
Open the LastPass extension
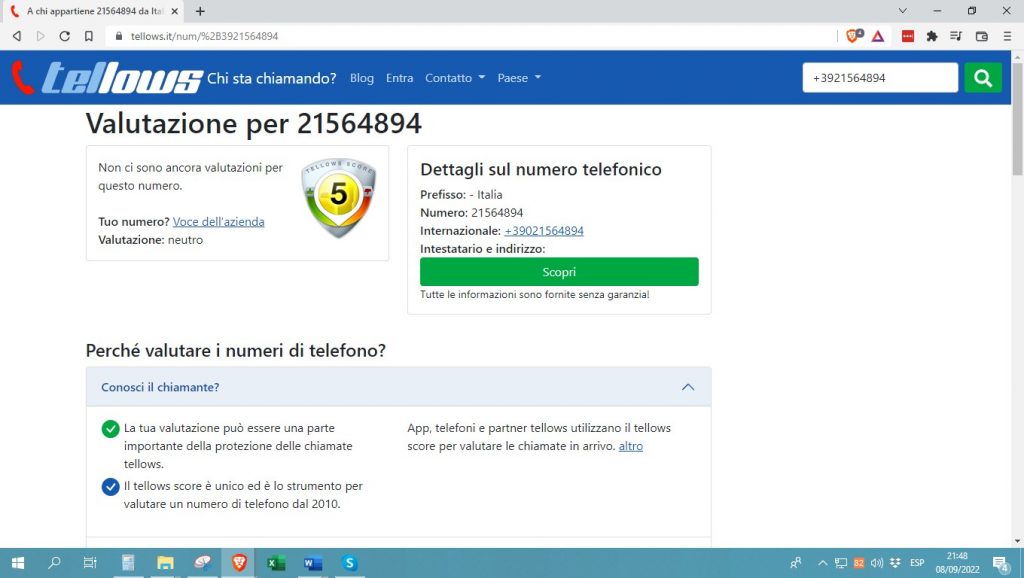[907, 35]
